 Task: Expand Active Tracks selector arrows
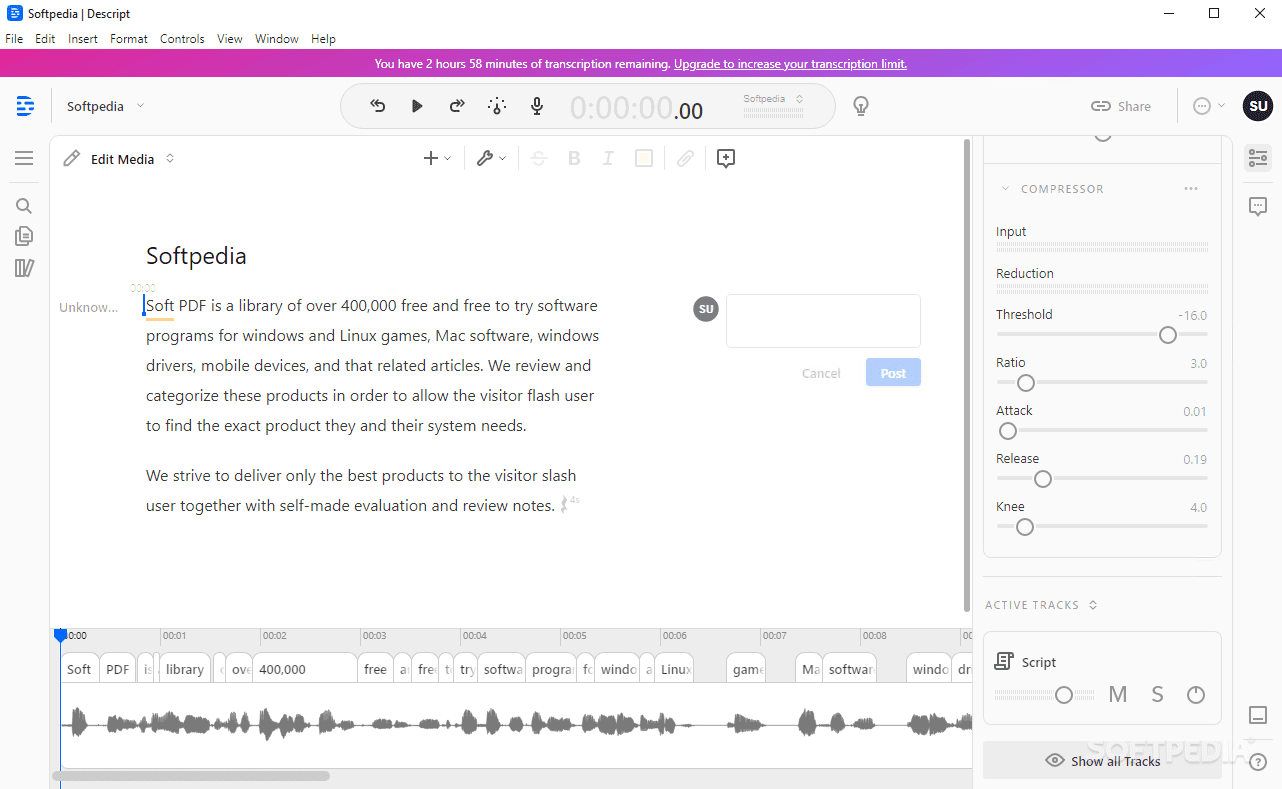coord(1093,605)
